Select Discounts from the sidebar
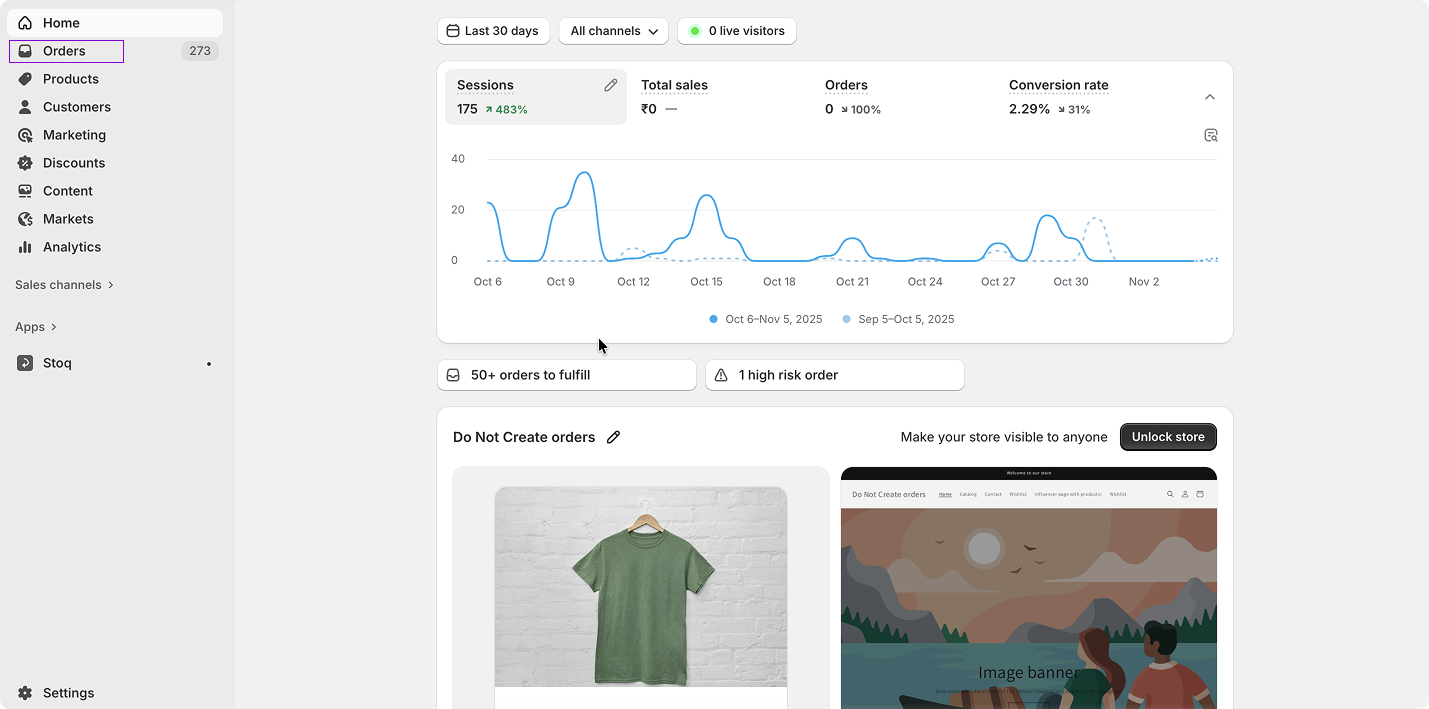Viewport: 1429px width, 709px height. pyautogui.click(x=72, y=162)
